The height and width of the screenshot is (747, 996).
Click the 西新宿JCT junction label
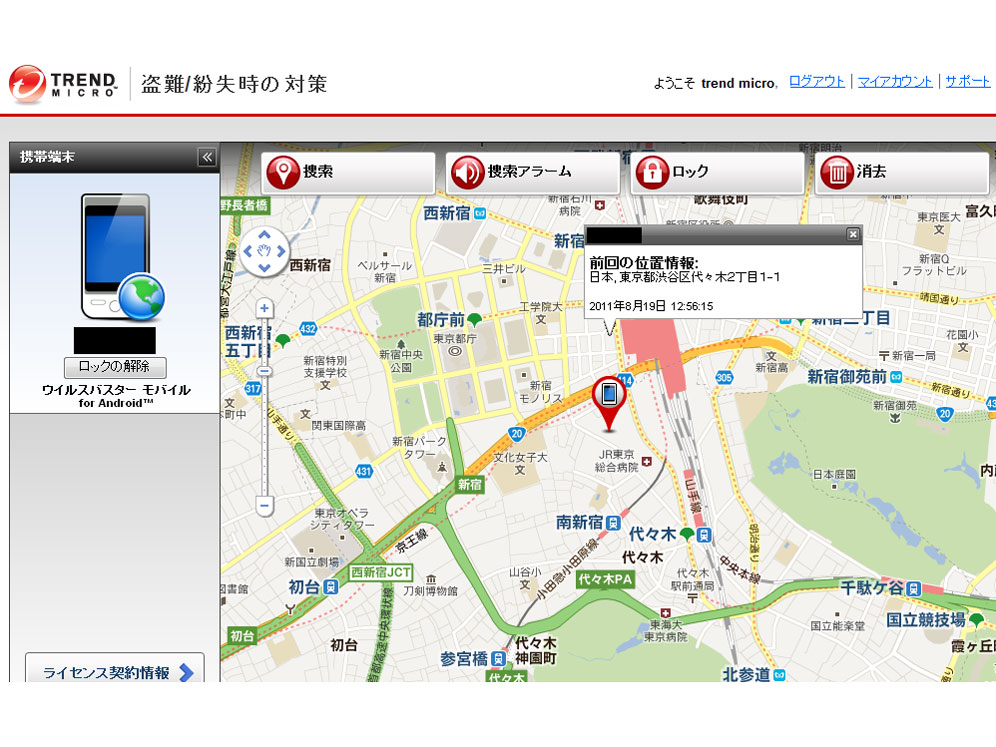click(x=381, y=572)
